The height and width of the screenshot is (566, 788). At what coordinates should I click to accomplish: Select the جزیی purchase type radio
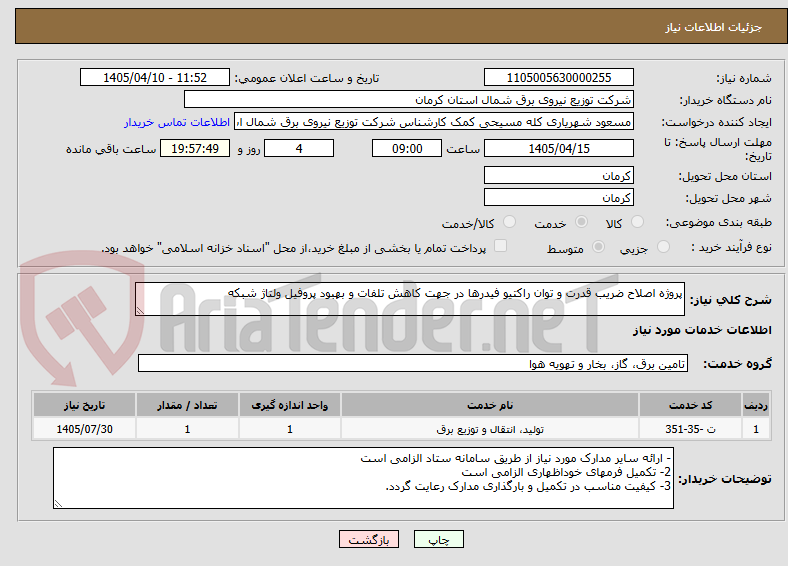pyautogui.click(x=663, y=246)
